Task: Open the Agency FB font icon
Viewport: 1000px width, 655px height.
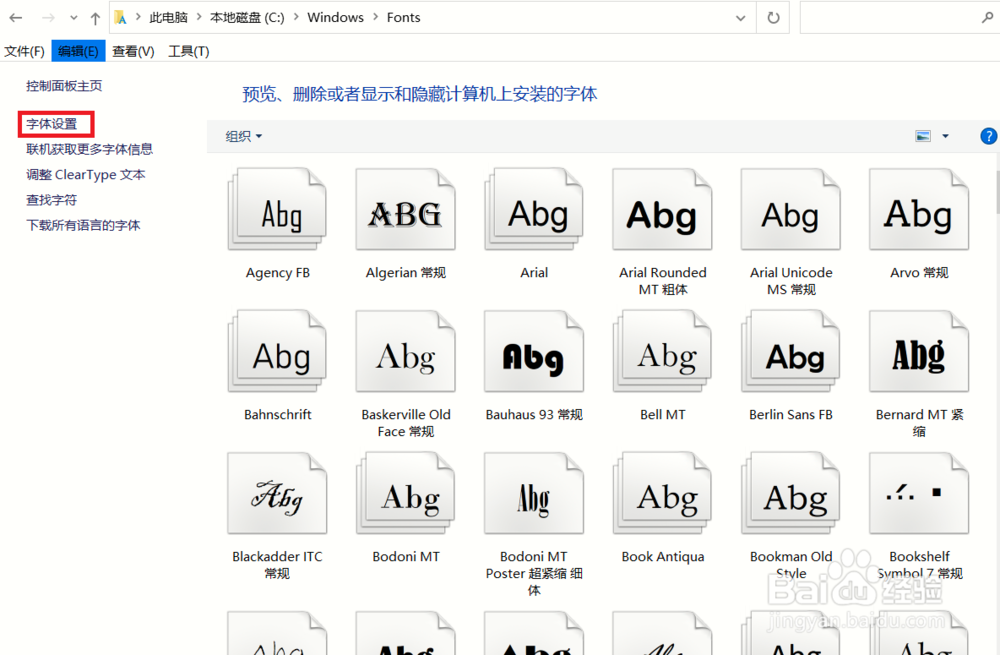Action: [277, 209]
